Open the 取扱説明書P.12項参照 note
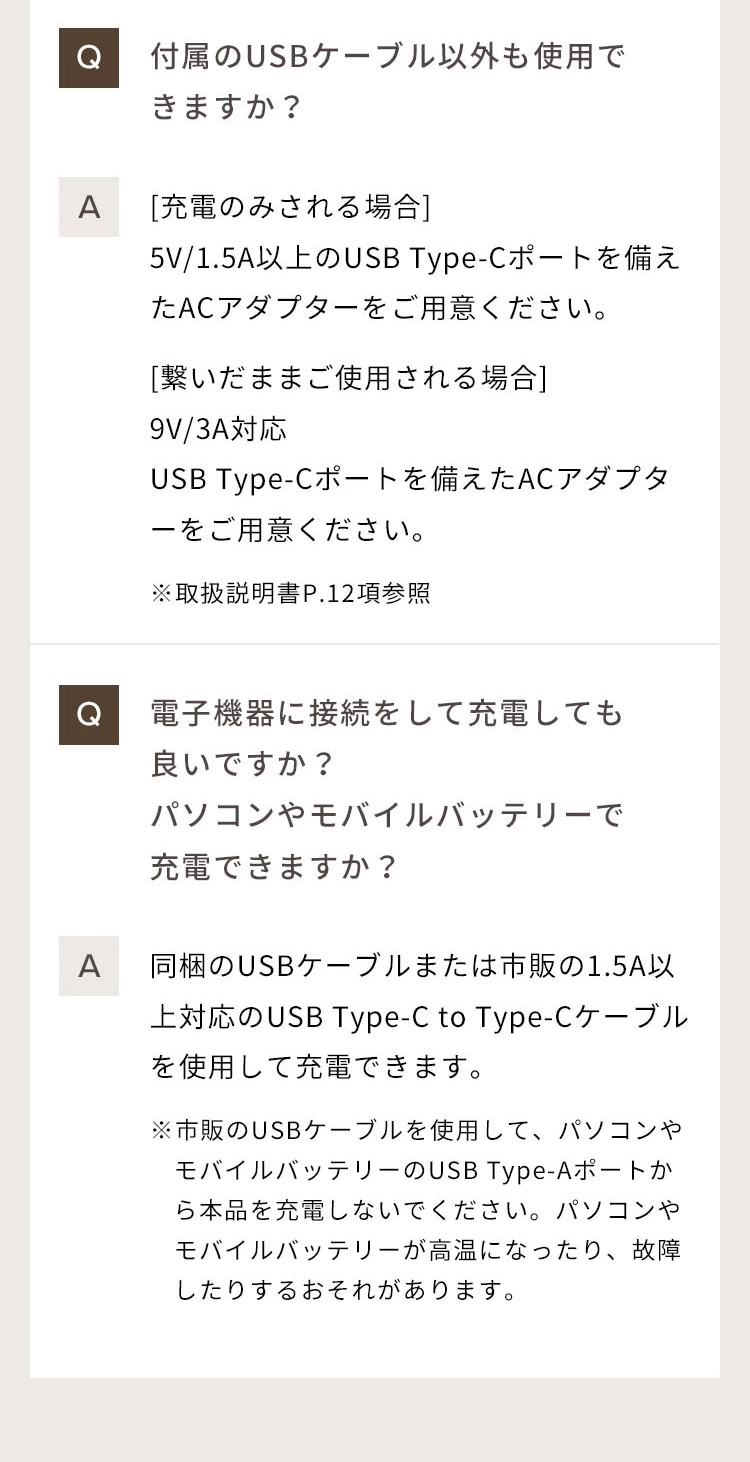The height and width of the screenshot is (1462, 750). click(x=290, y=593)
